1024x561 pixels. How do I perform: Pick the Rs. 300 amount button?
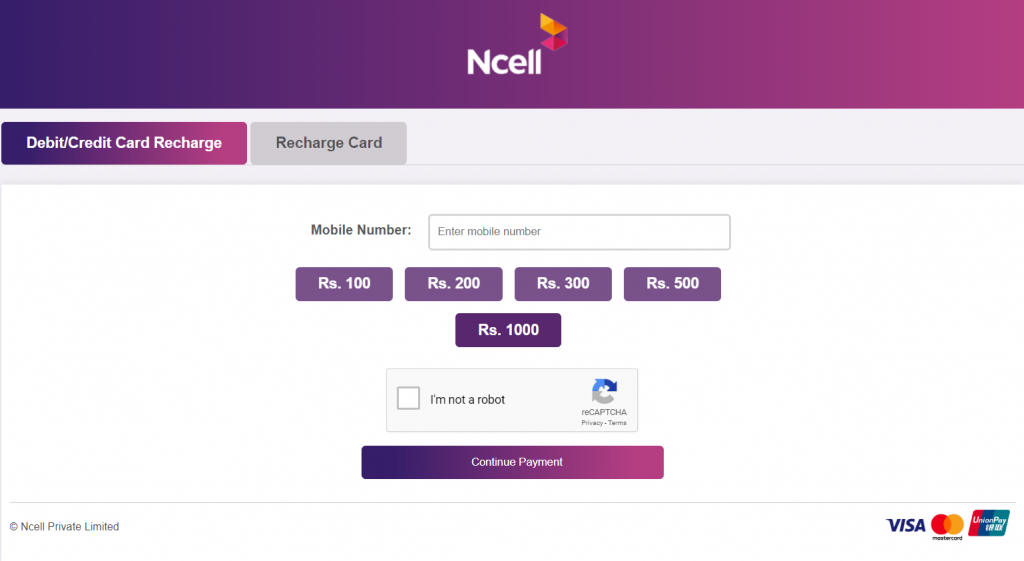coord(563,284)
